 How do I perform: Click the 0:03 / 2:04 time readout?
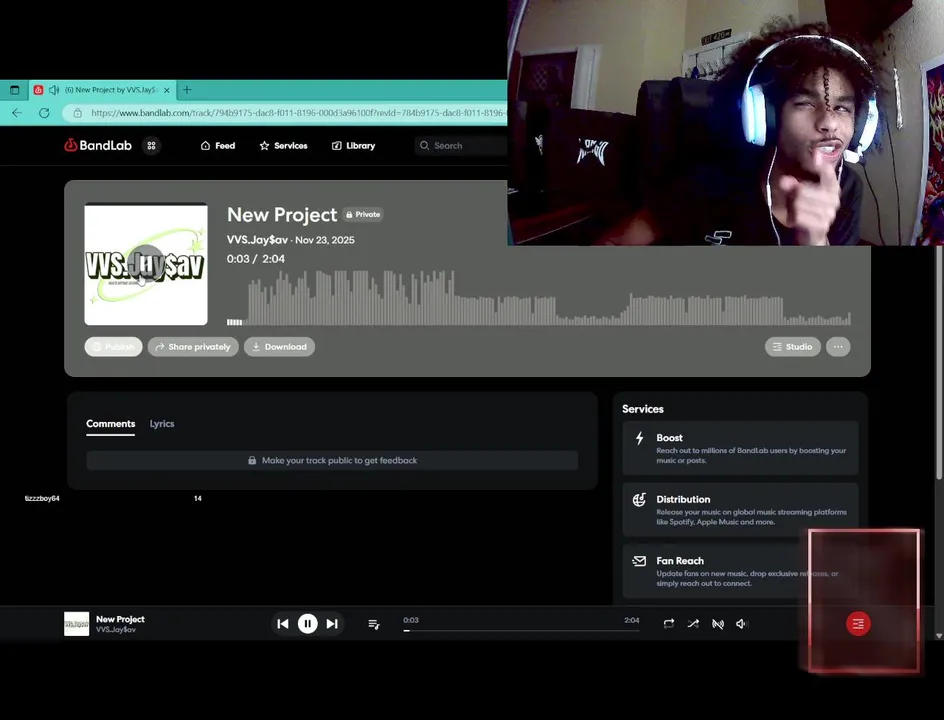(x=256, y=259)
